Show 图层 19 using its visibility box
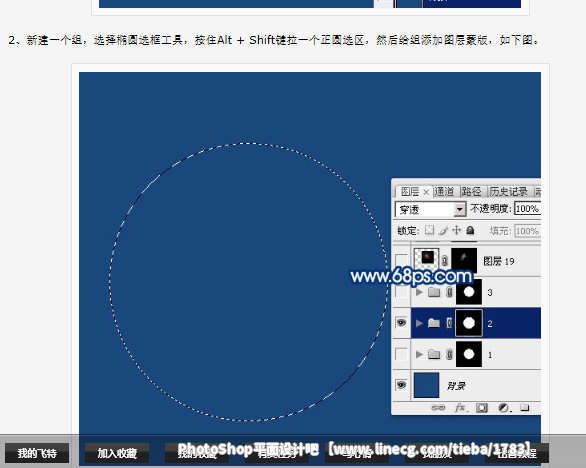 pyautogui.click(x=401, y=260)
